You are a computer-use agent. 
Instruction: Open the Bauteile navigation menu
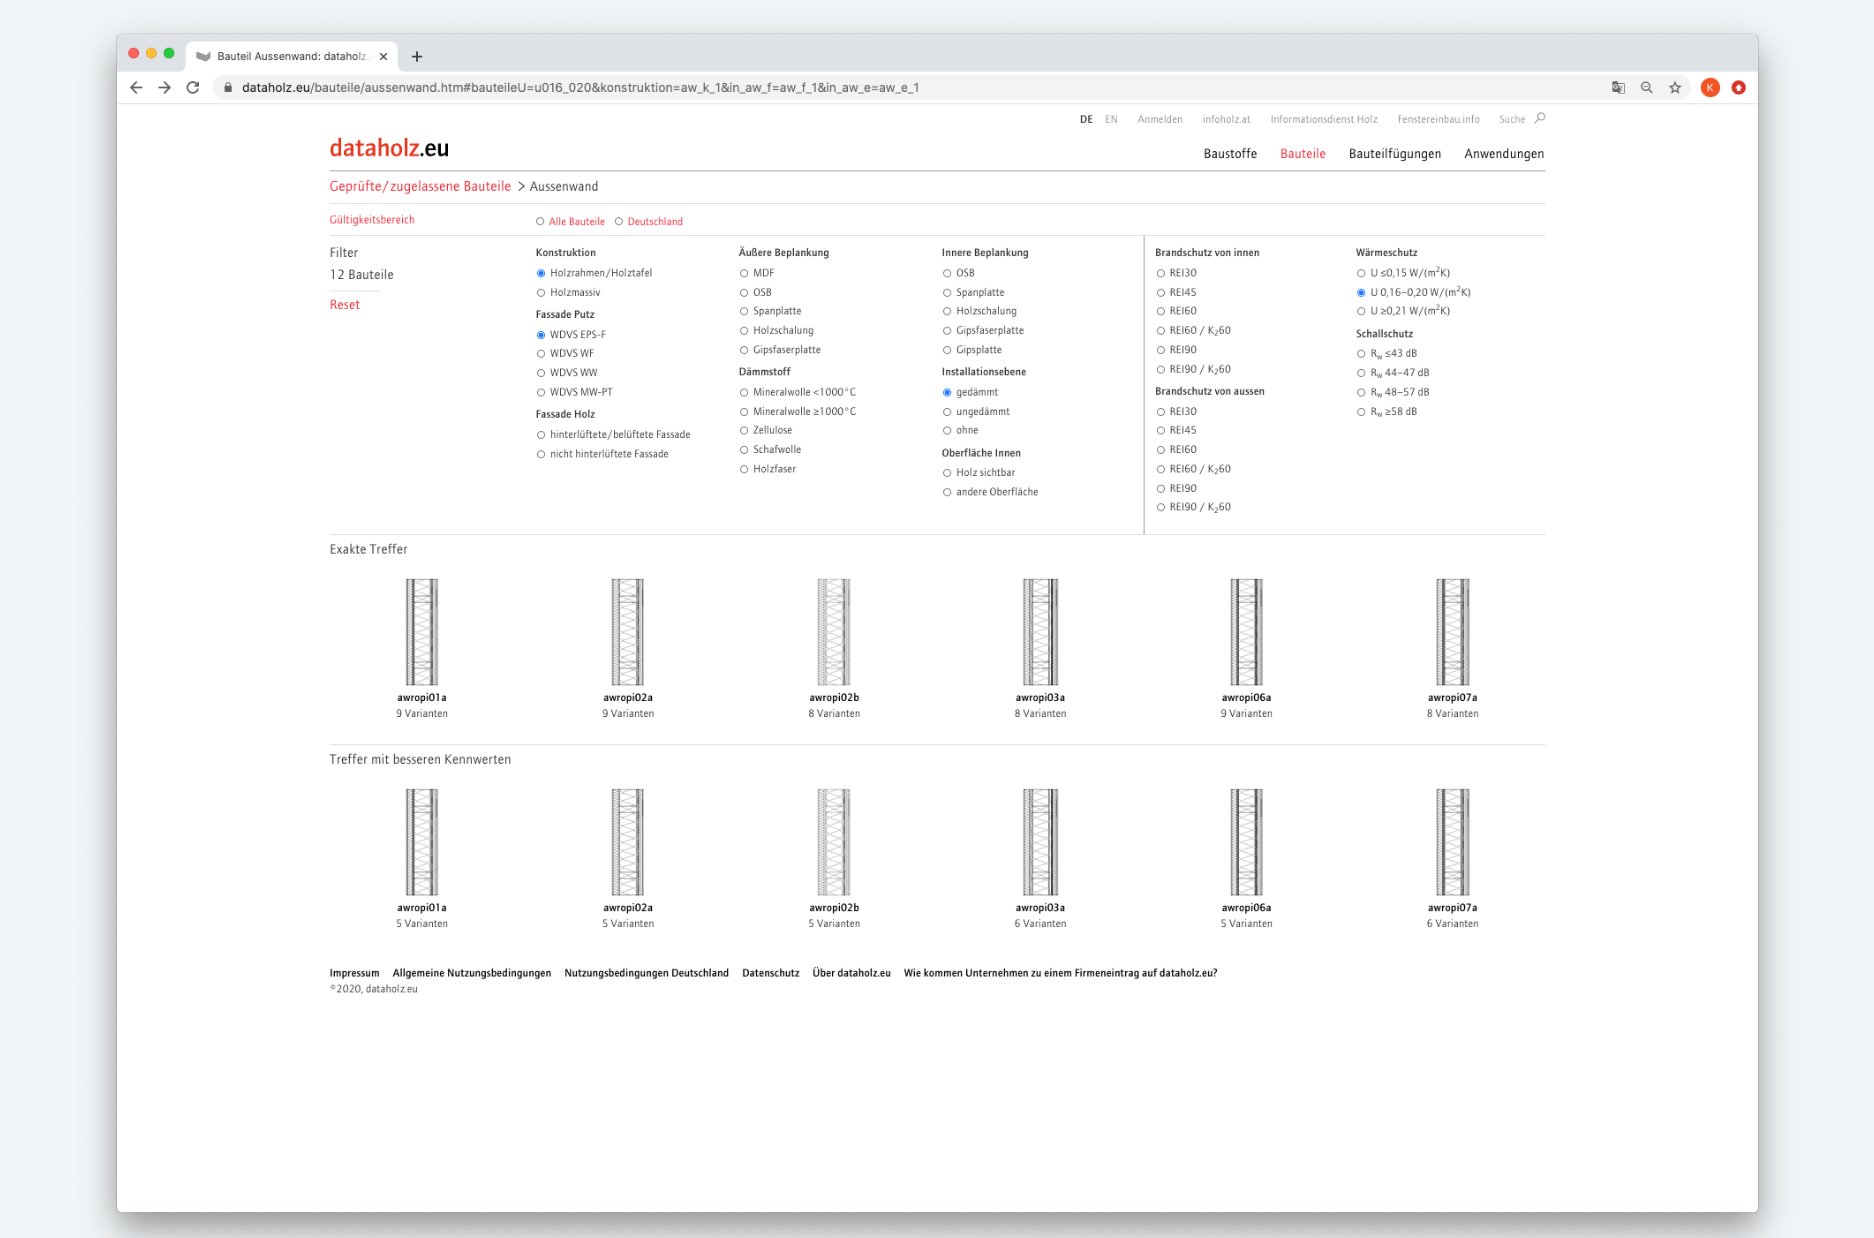[1303, 154]
